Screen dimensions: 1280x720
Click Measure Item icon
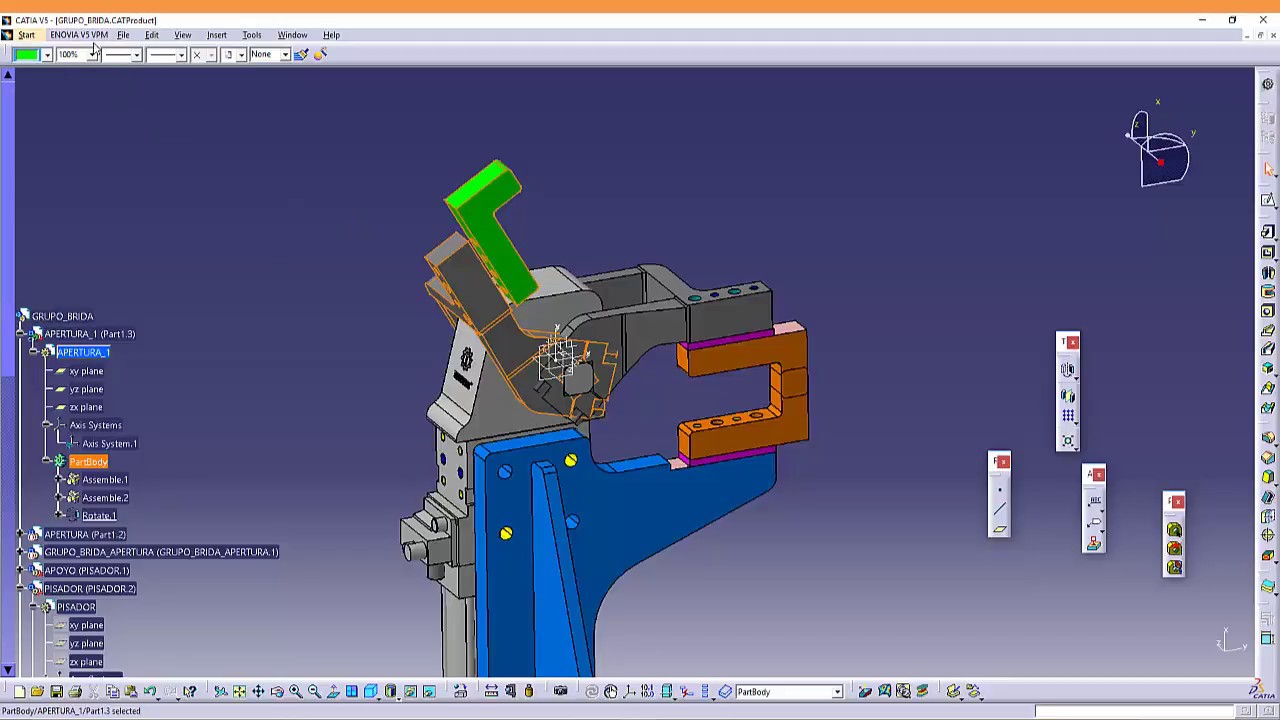tap(510, 691)
